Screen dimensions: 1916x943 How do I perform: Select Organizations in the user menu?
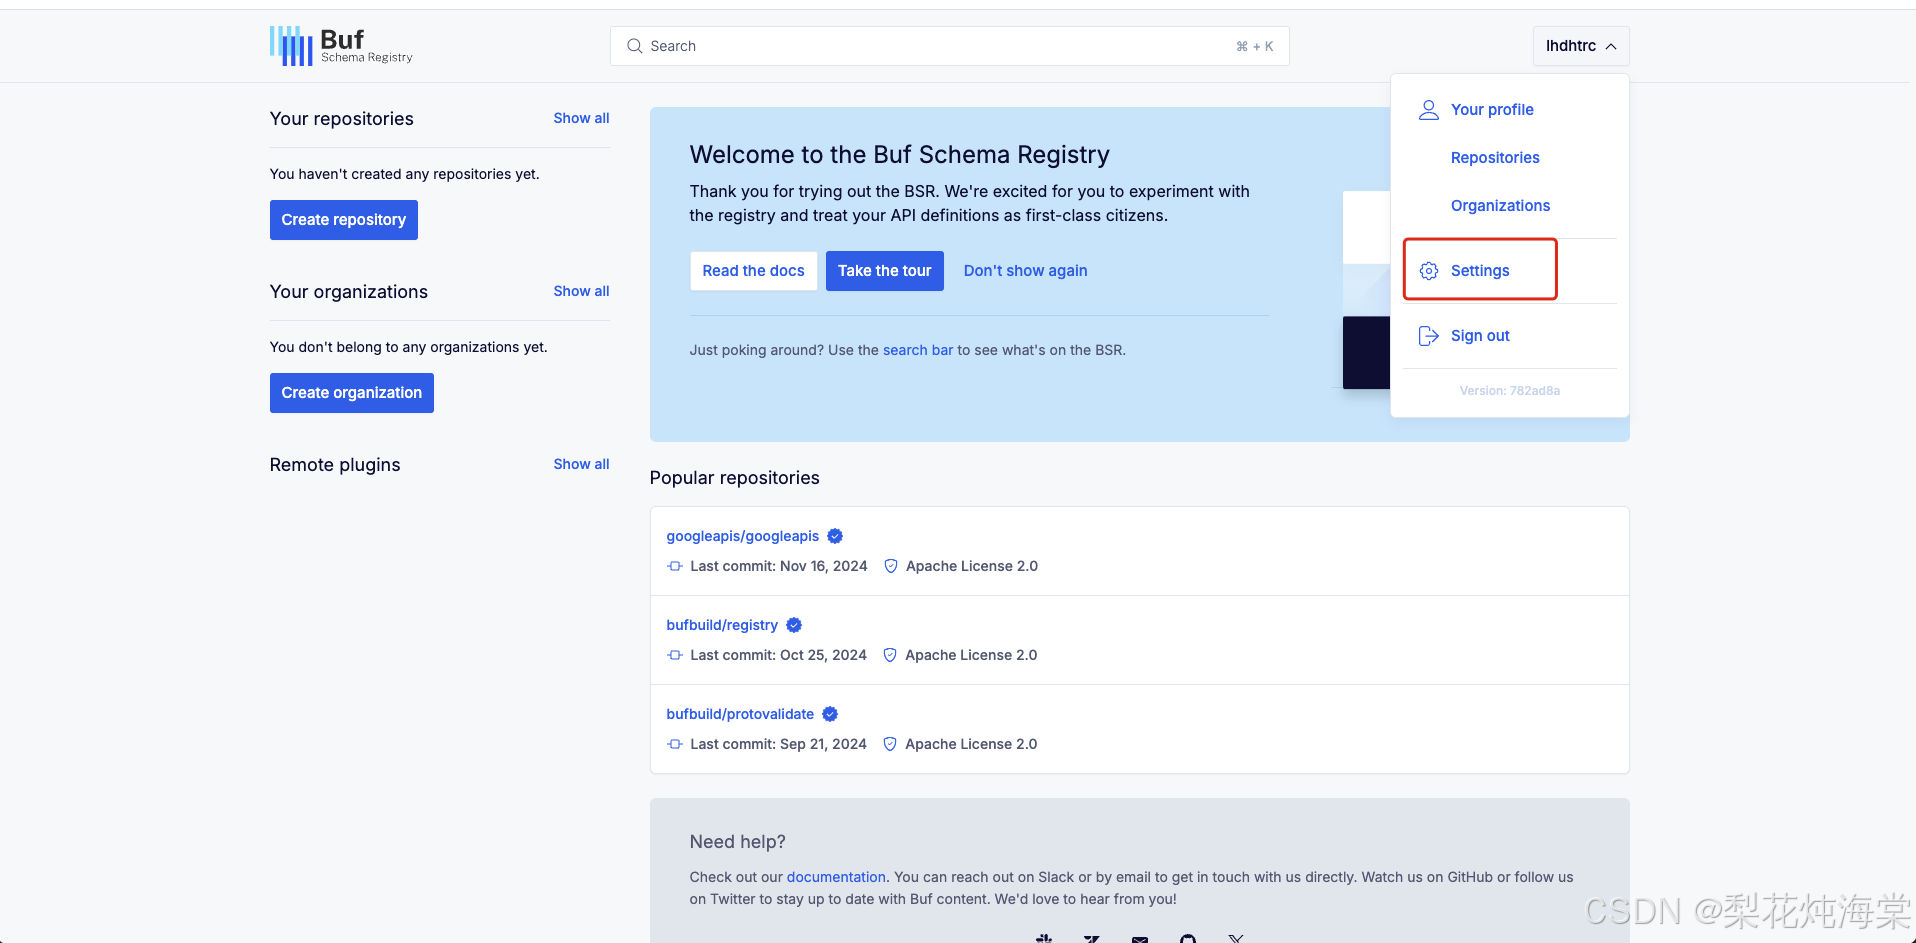coord(1500,206)
